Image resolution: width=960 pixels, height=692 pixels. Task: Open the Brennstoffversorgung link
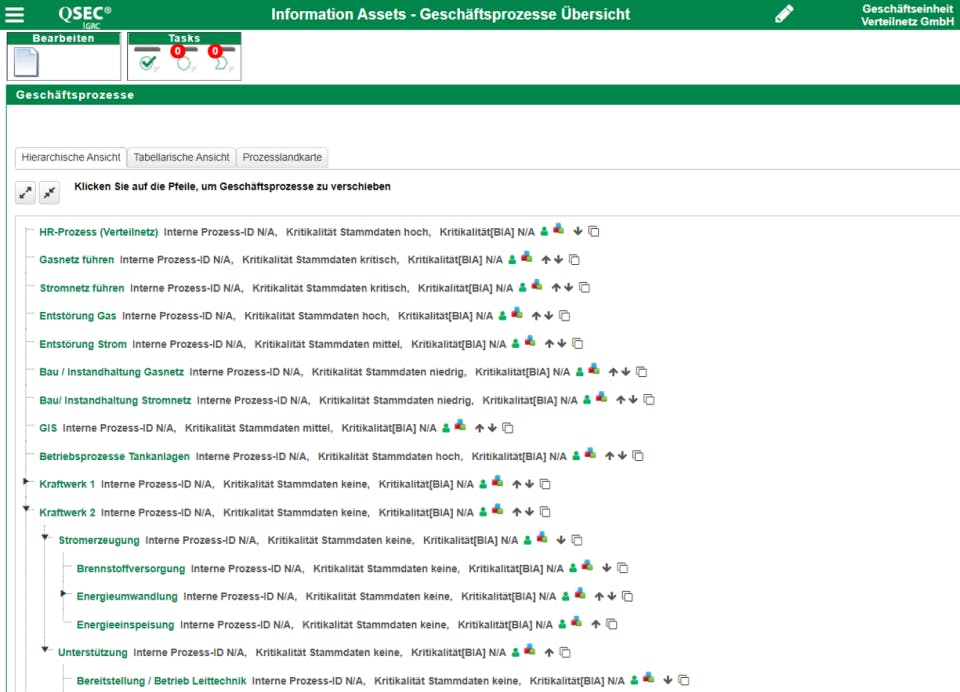[131, 568]
